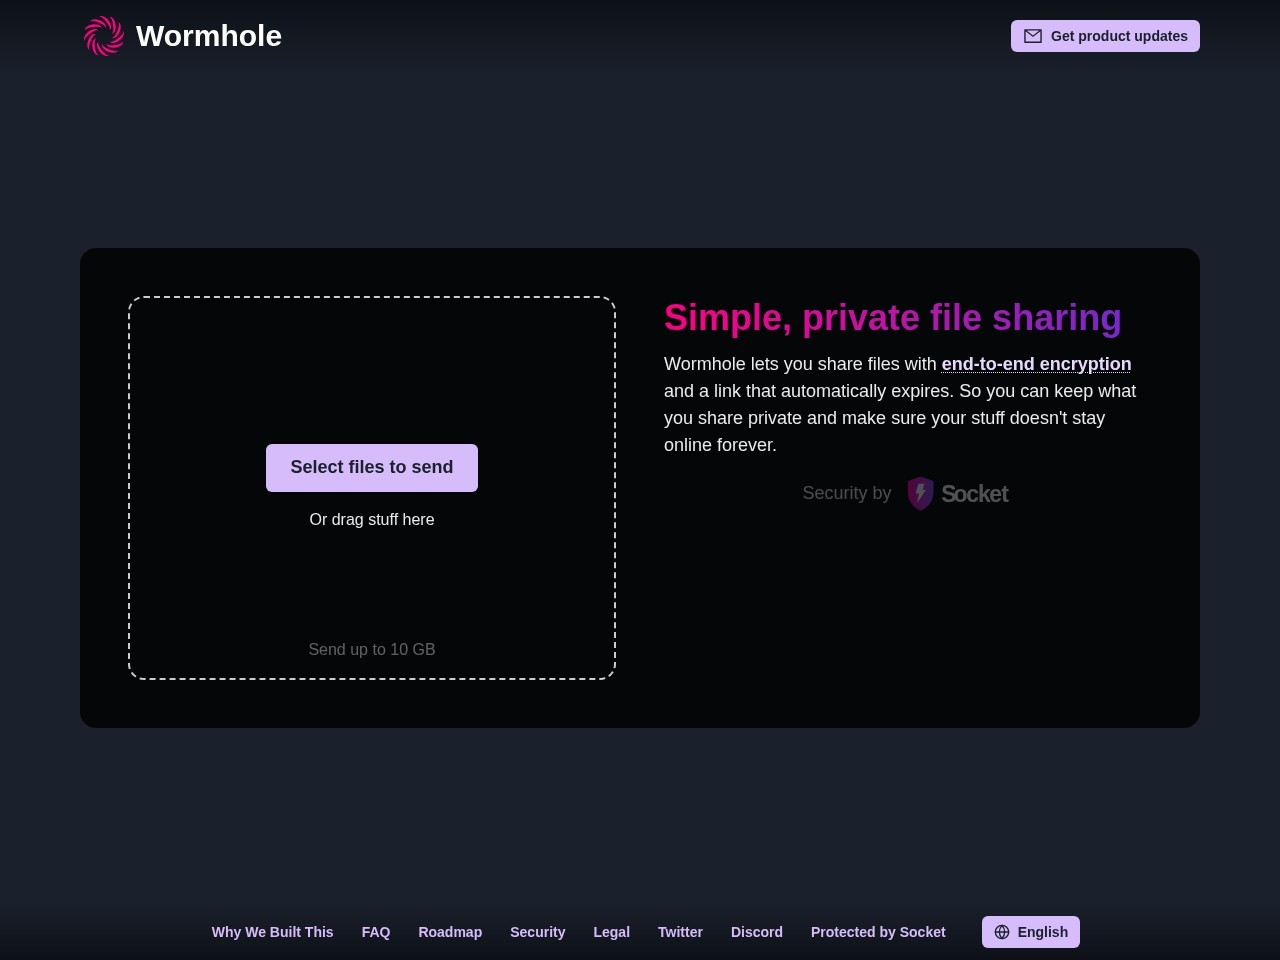This screenshot has width=1280, height=960.
Task: Open the Roadmap link
Action: (450, 932)
